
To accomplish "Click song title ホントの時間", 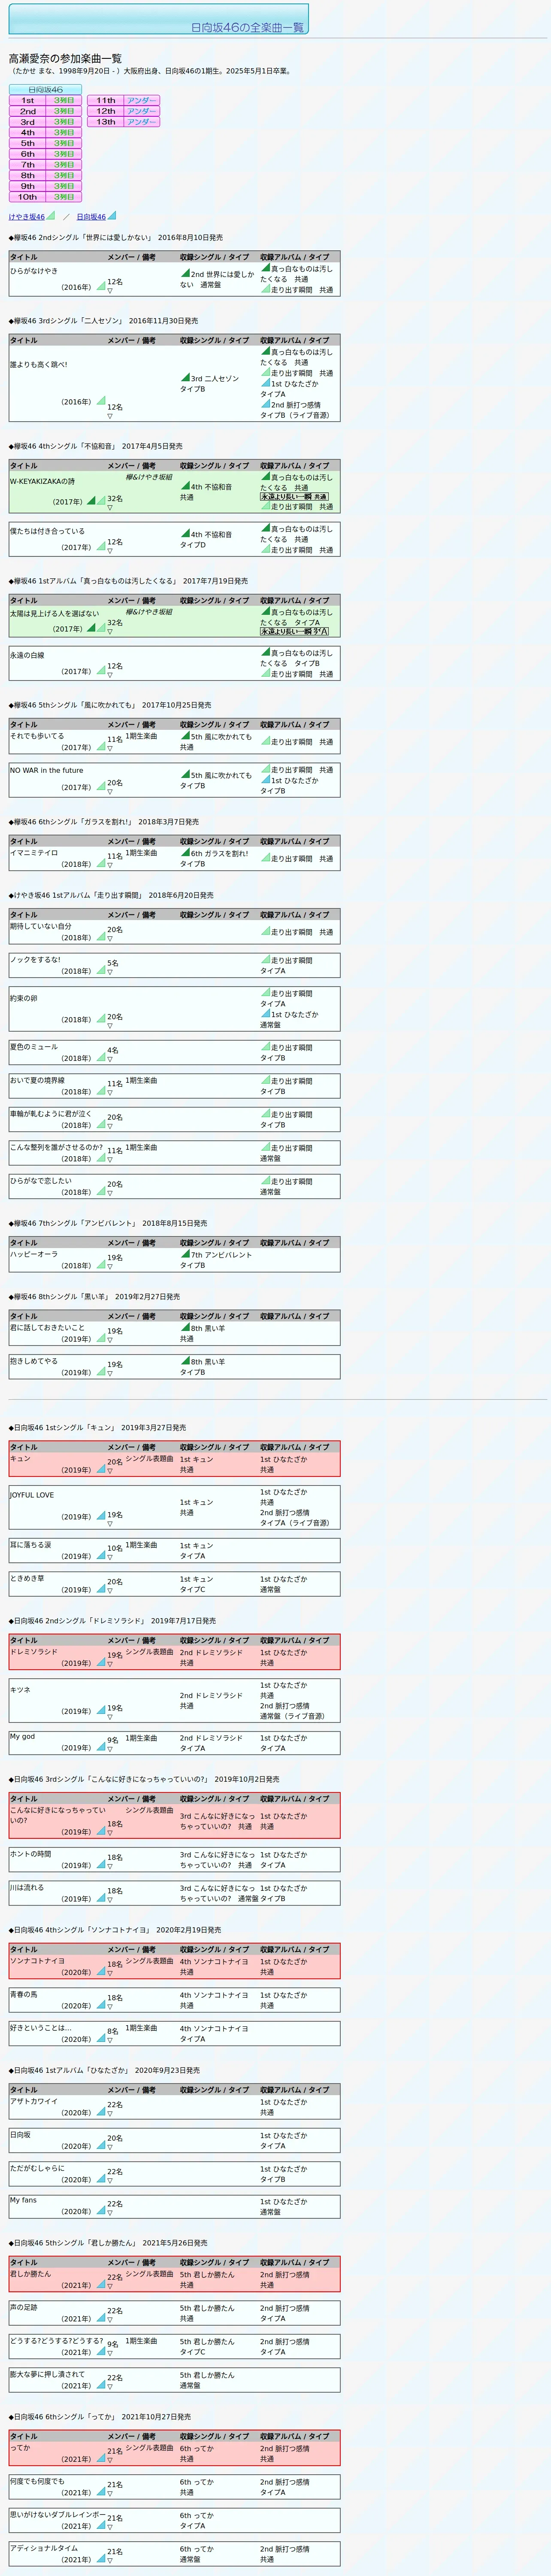I will [x=30, y=1854].
